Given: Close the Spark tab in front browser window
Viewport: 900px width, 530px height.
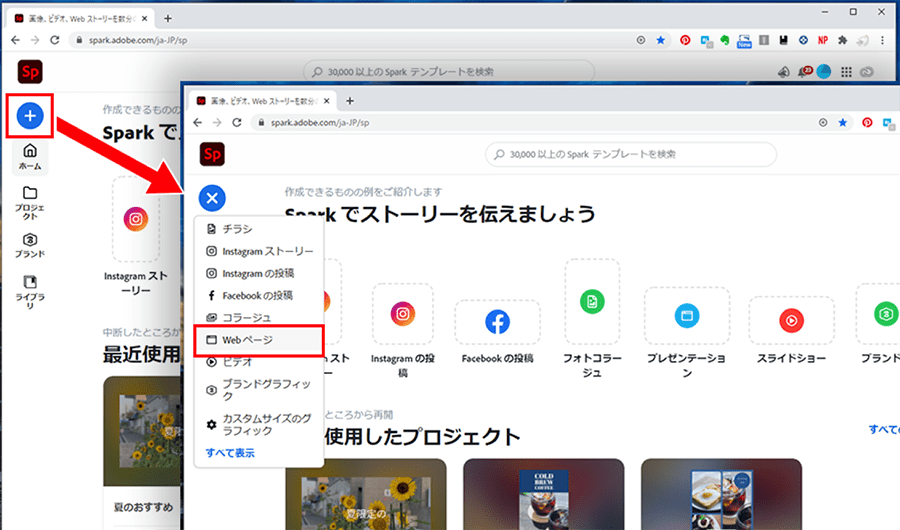Looking at the screenshot, I should [327, 101].
